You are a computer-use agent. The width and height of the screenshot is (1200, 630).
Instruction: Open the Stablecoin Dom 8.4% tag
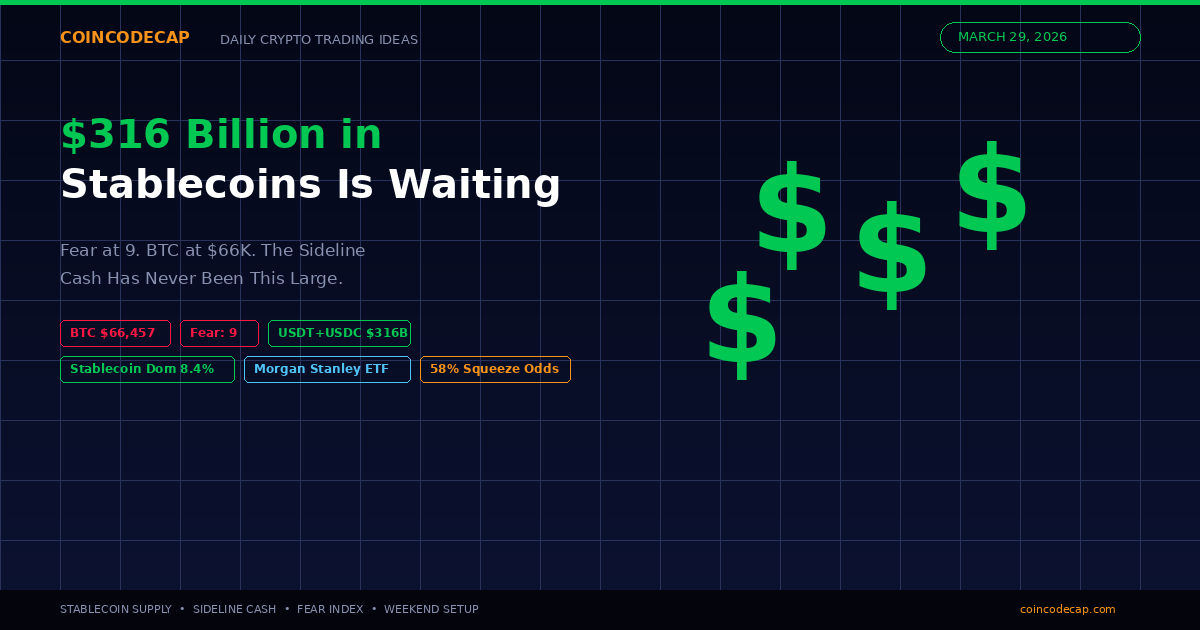click(x=147, y=369)
